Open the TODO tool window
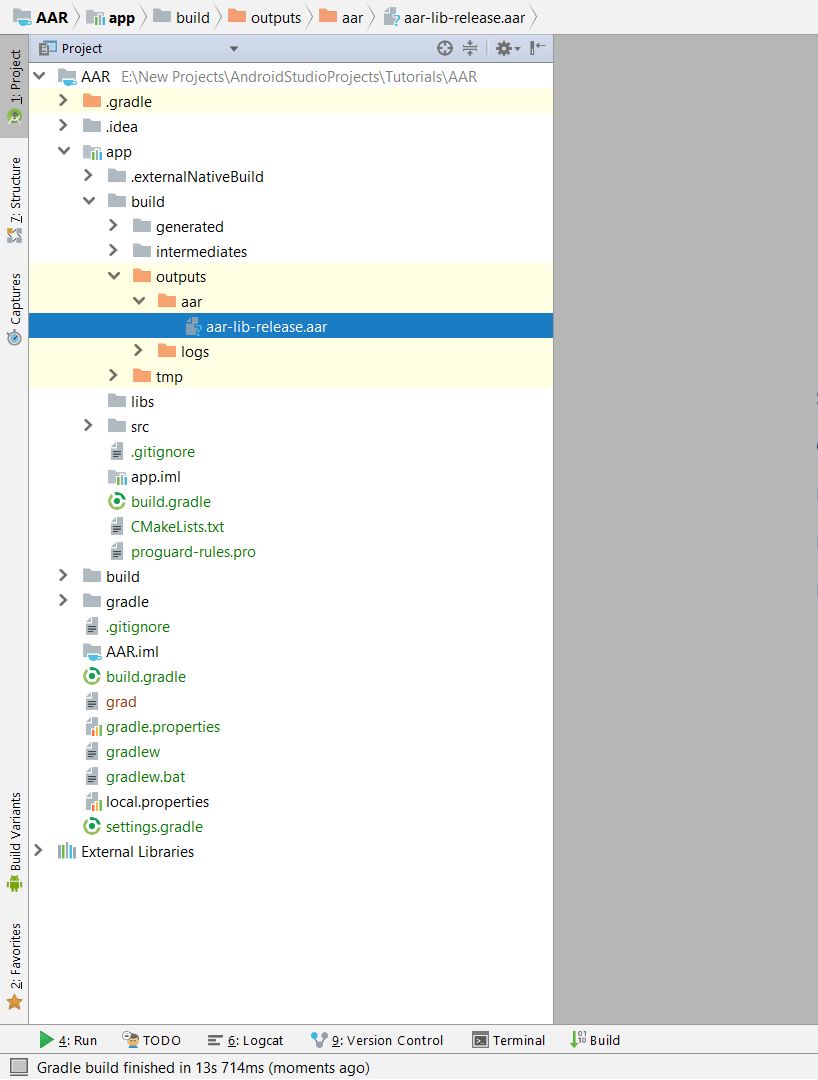 pyautogui.click(x=151, y=1040)
